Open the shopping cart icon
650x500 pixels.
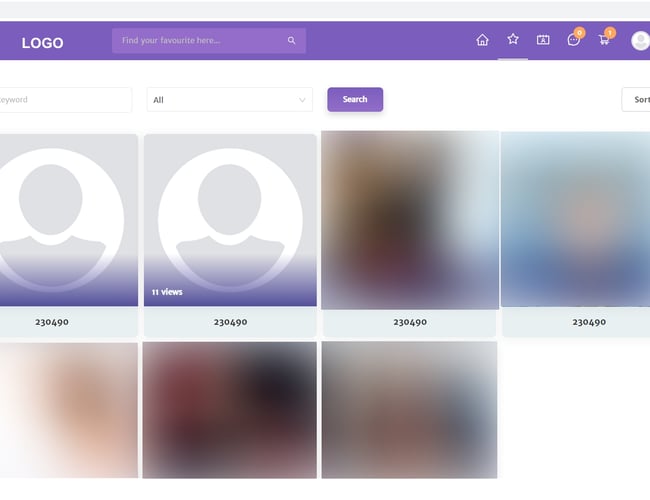[x=604, y=40]
